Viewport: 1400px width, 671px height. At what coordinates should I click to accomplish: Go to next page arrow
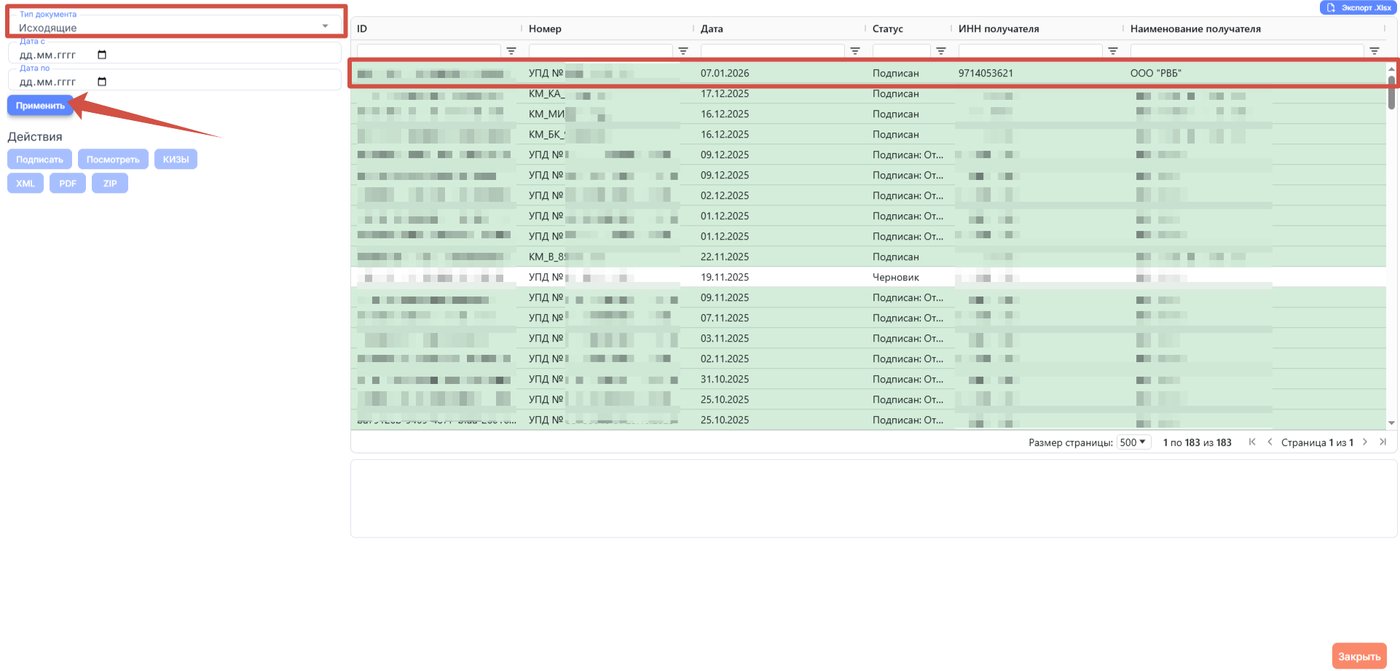[x=1364, y=442]
